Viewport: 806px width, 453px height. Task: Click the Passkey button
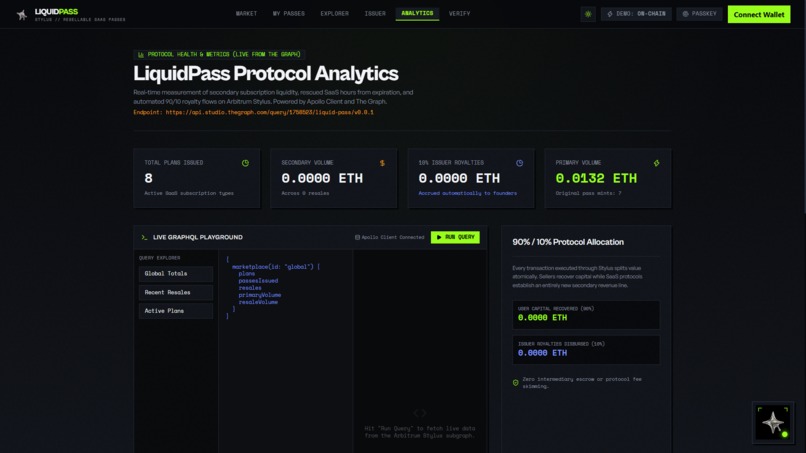click(x=699, y=14)
